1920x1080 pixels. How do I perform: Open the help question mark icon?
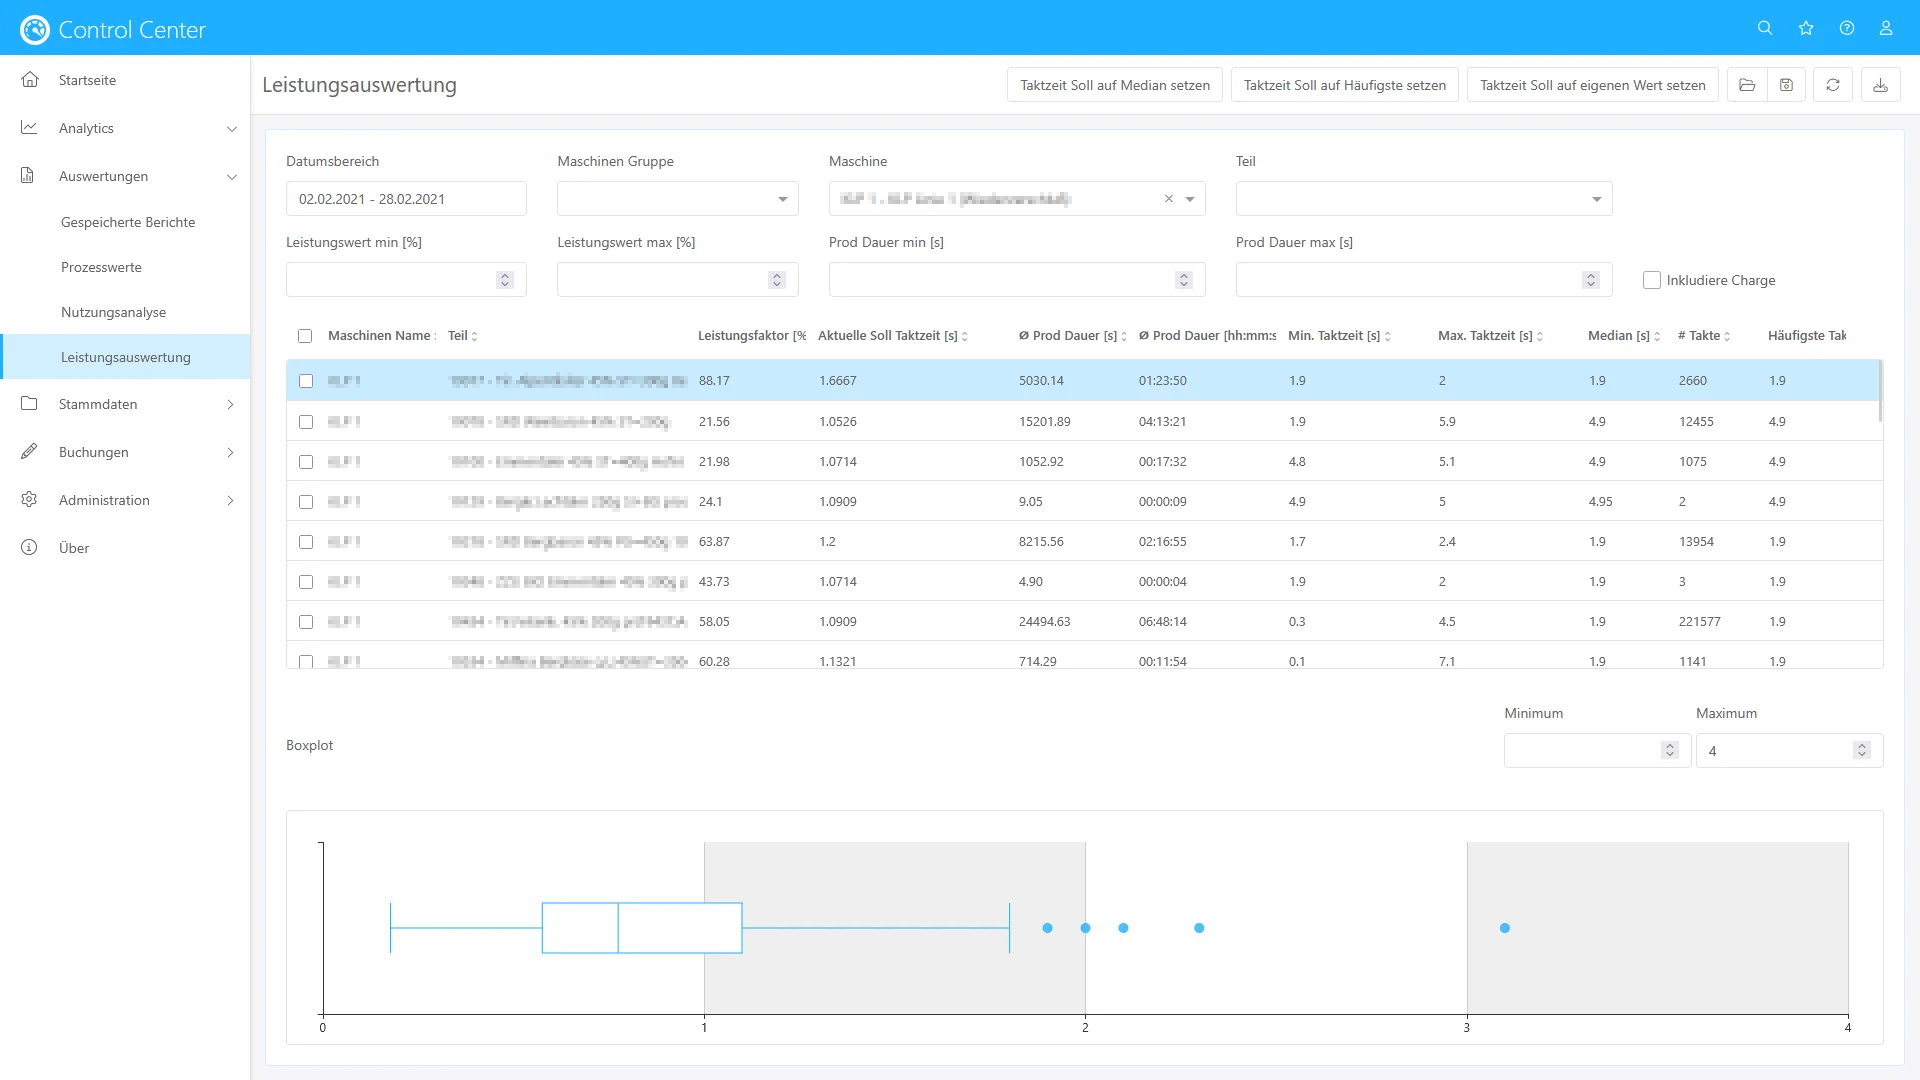1847,28
